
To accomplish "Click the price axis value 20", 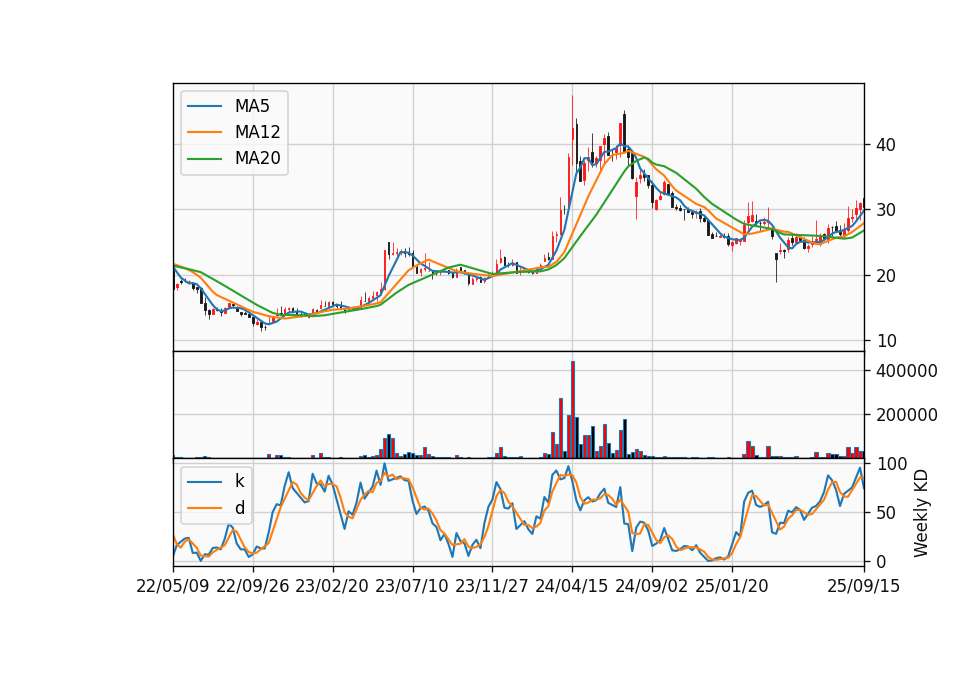I will [x=886, y=276].
